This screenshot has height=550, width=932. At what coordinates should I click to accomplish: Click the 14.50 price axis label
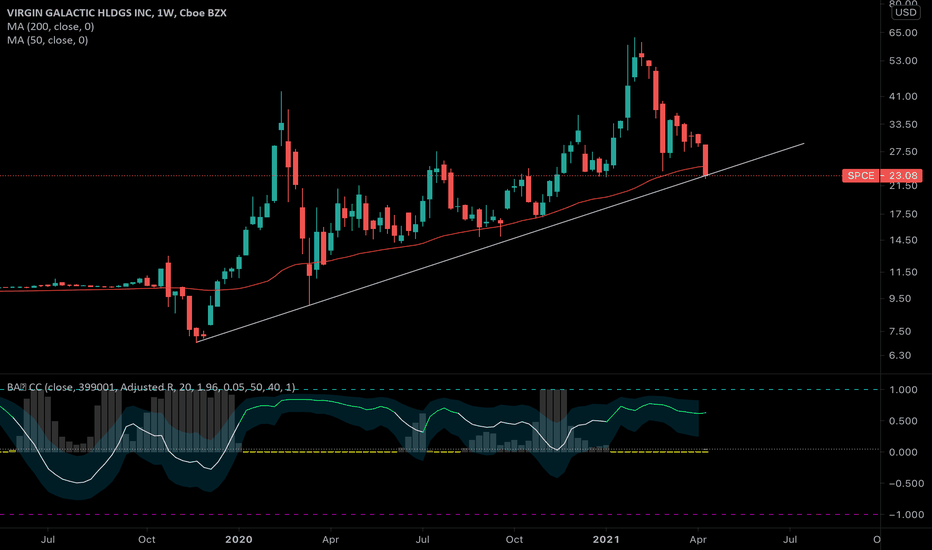pos(903,240)
